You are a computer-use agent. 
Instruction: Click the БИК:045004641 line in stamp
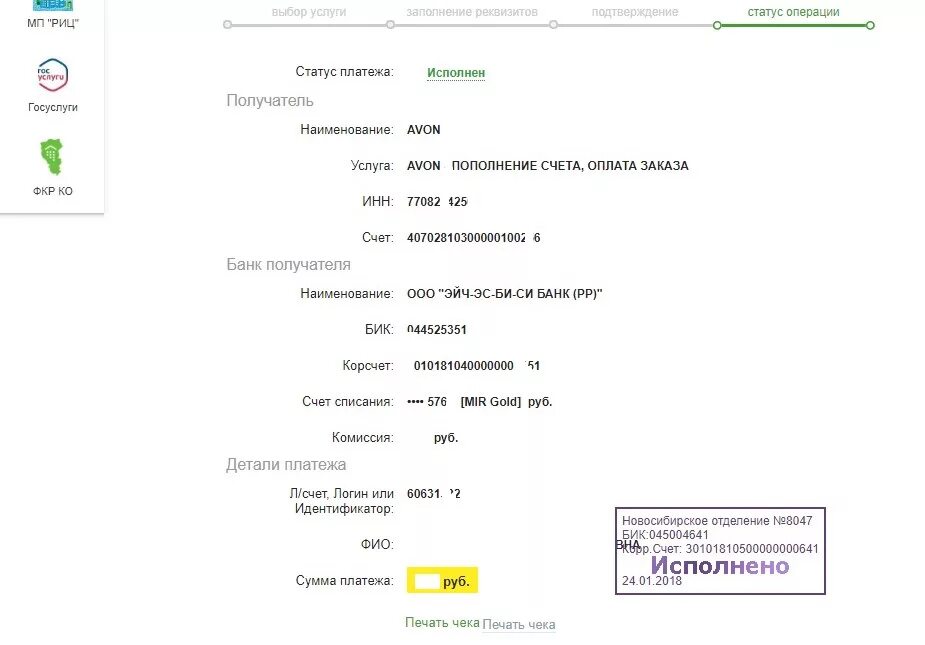[665, 535]
